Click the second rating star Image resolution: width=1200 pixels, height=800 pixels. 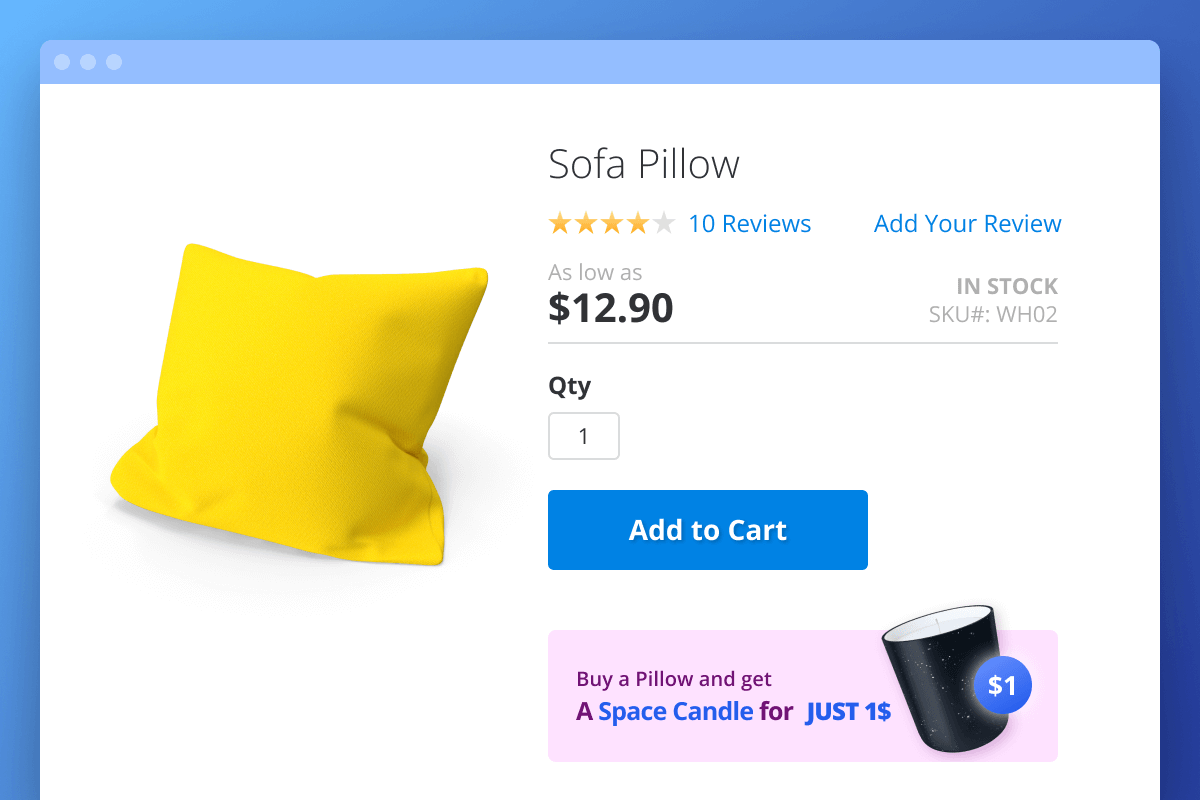point(586,224)
